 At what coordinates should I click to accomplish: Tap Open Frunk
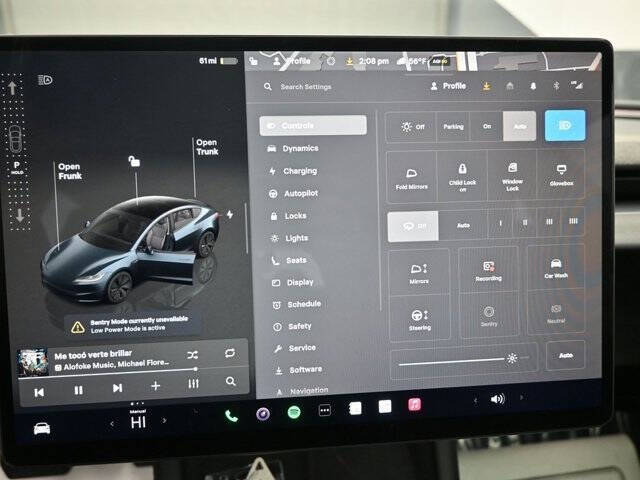click(69, 171)
